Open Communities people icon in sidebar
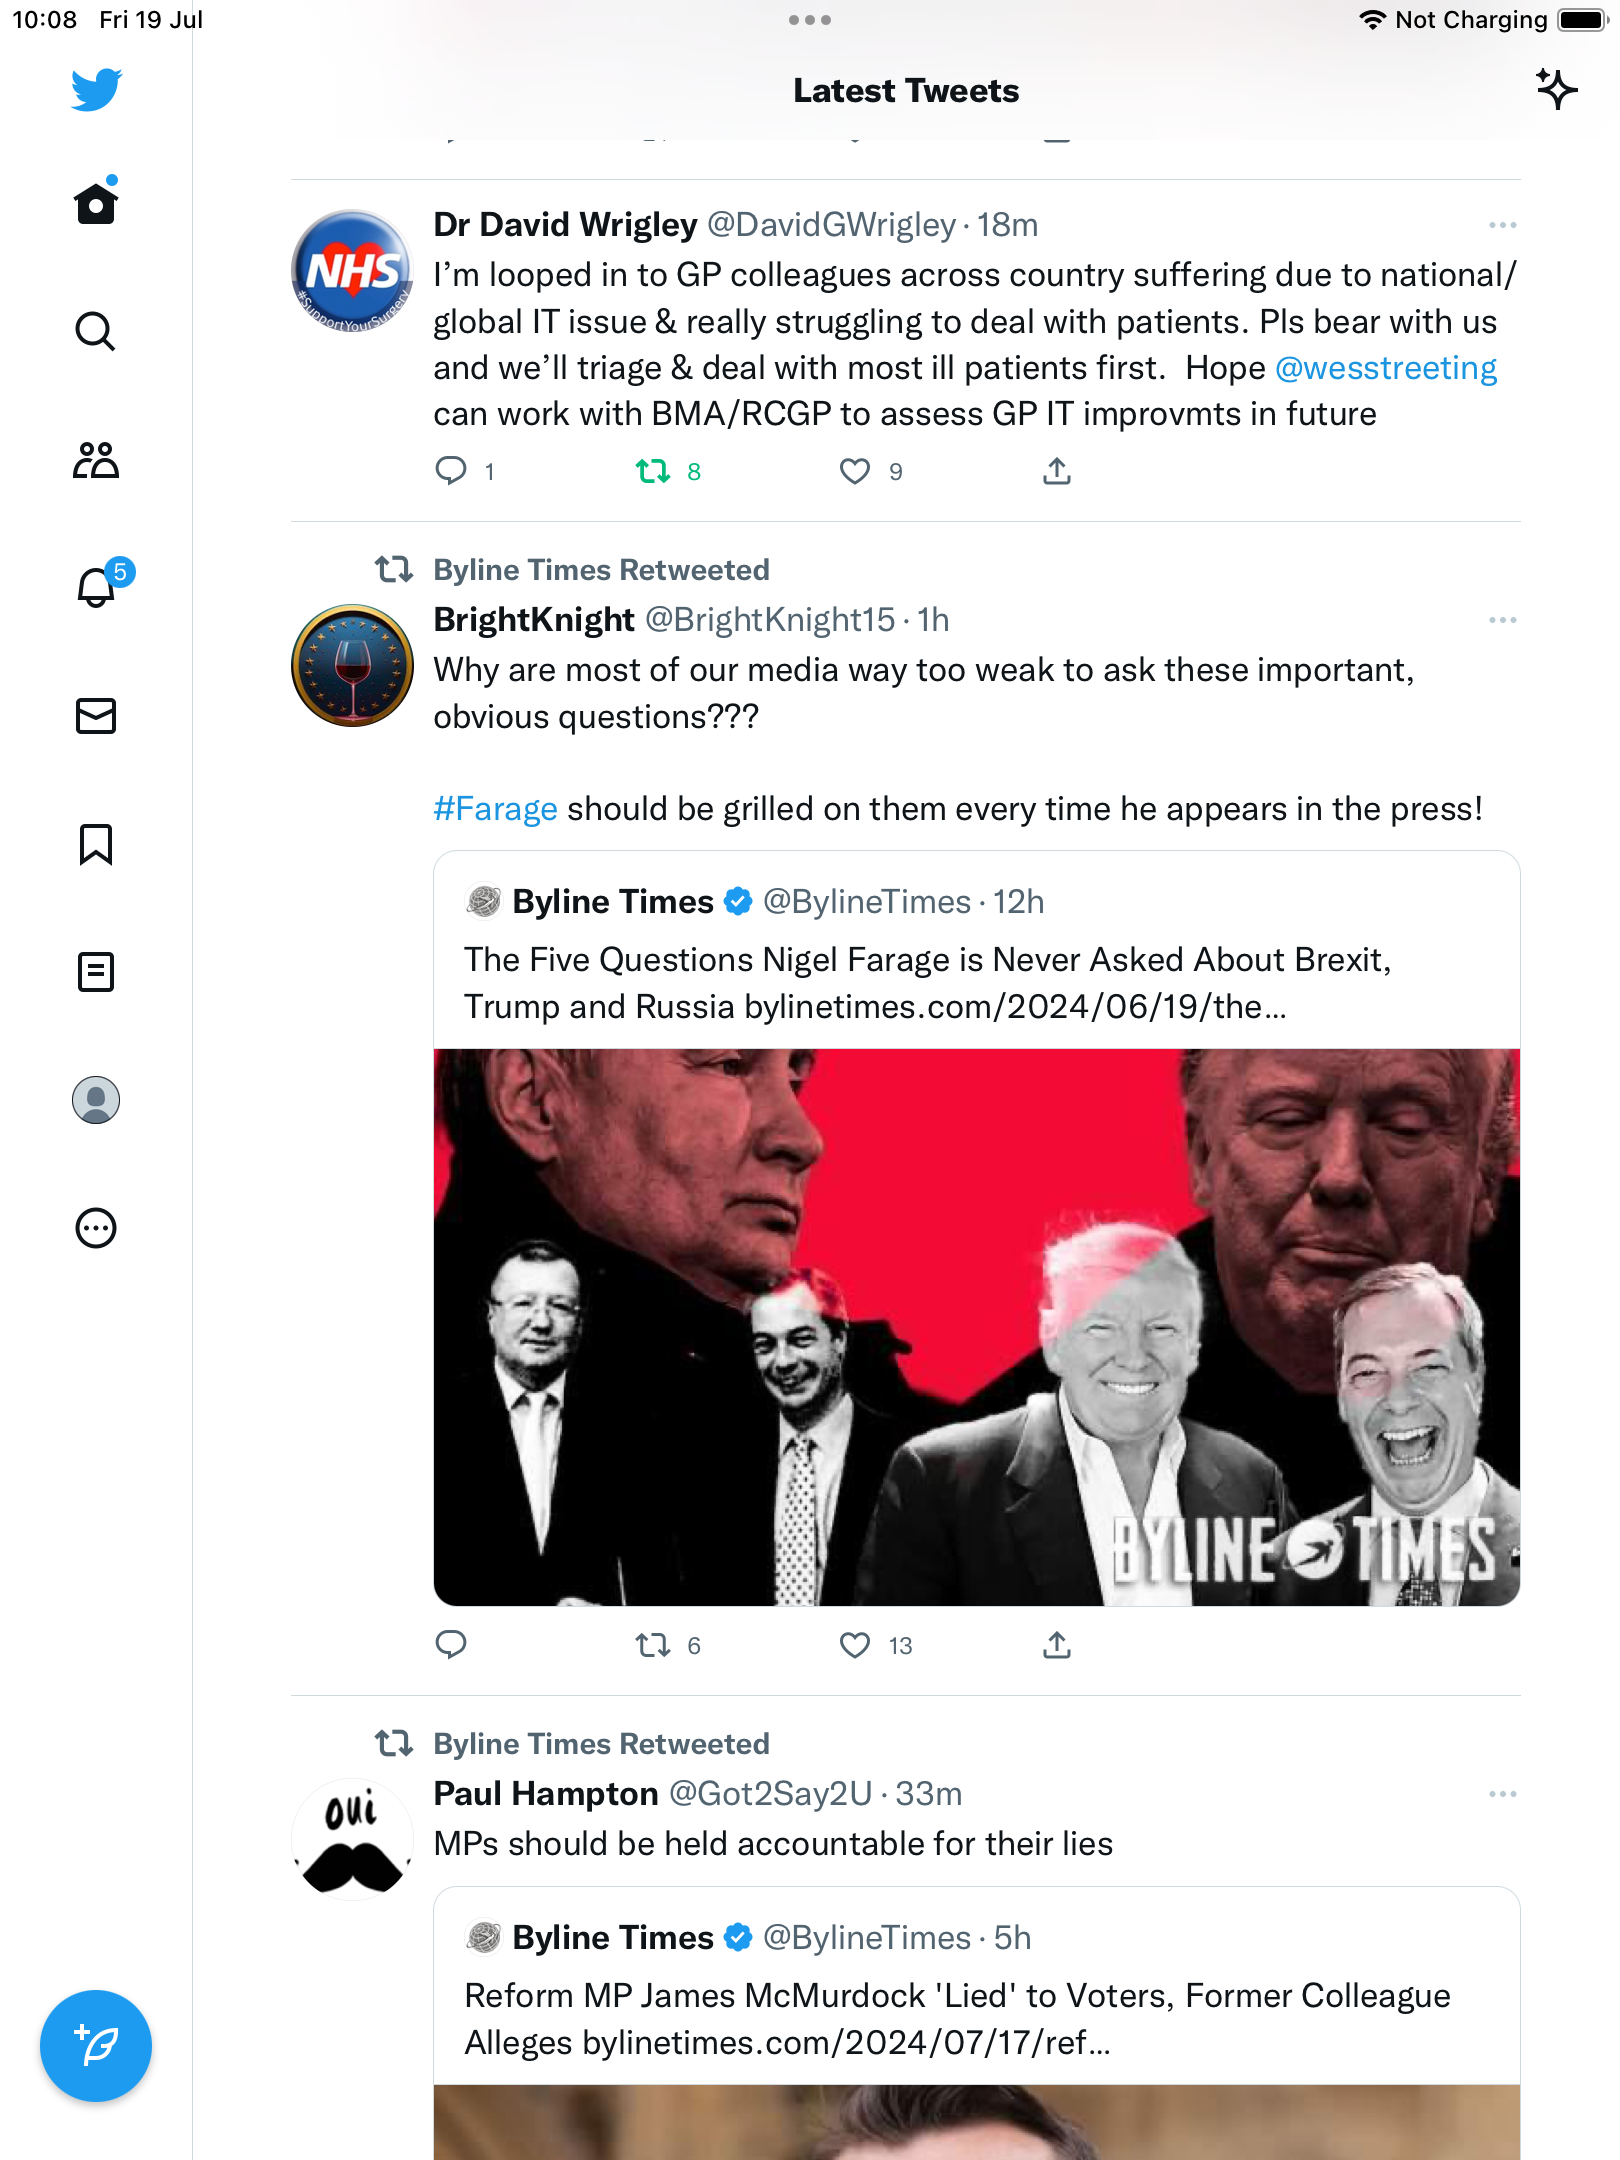Screen dimensions: 1620x2160 (x=96, y=460)
